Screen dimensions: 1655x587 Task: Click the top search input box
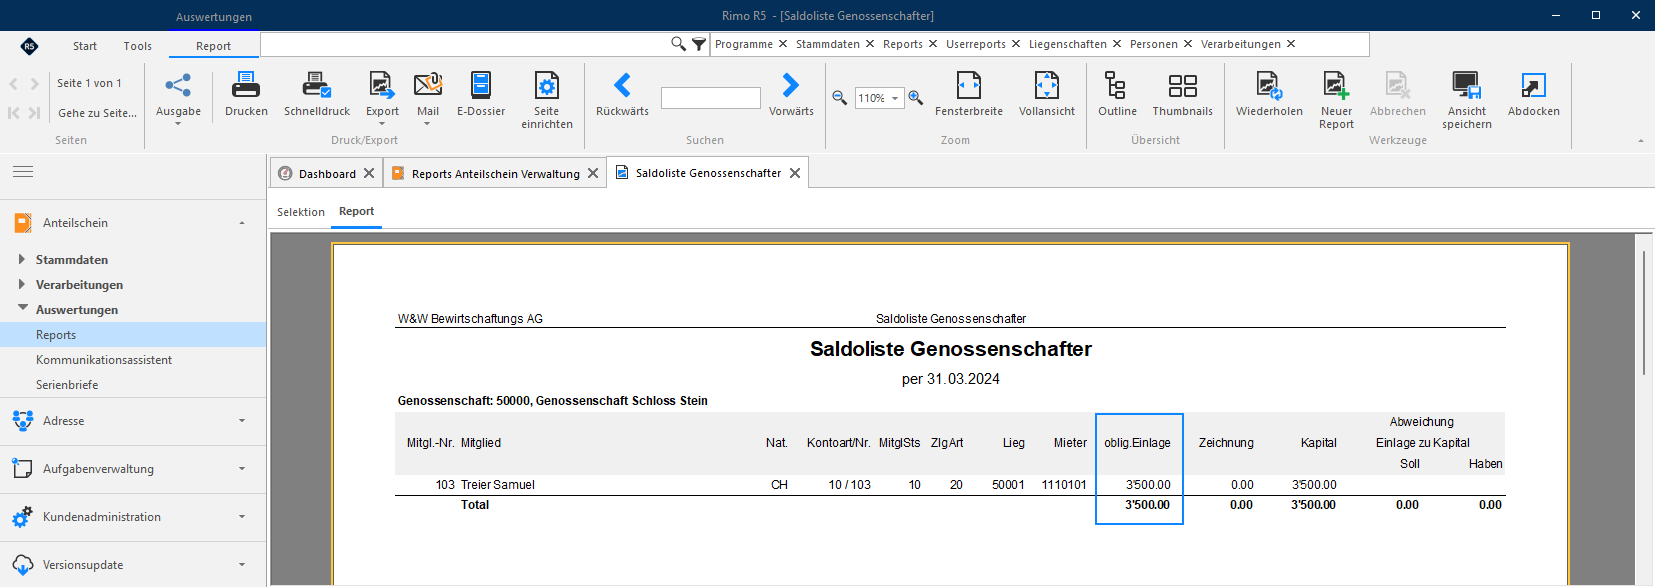tap(465, 44)
